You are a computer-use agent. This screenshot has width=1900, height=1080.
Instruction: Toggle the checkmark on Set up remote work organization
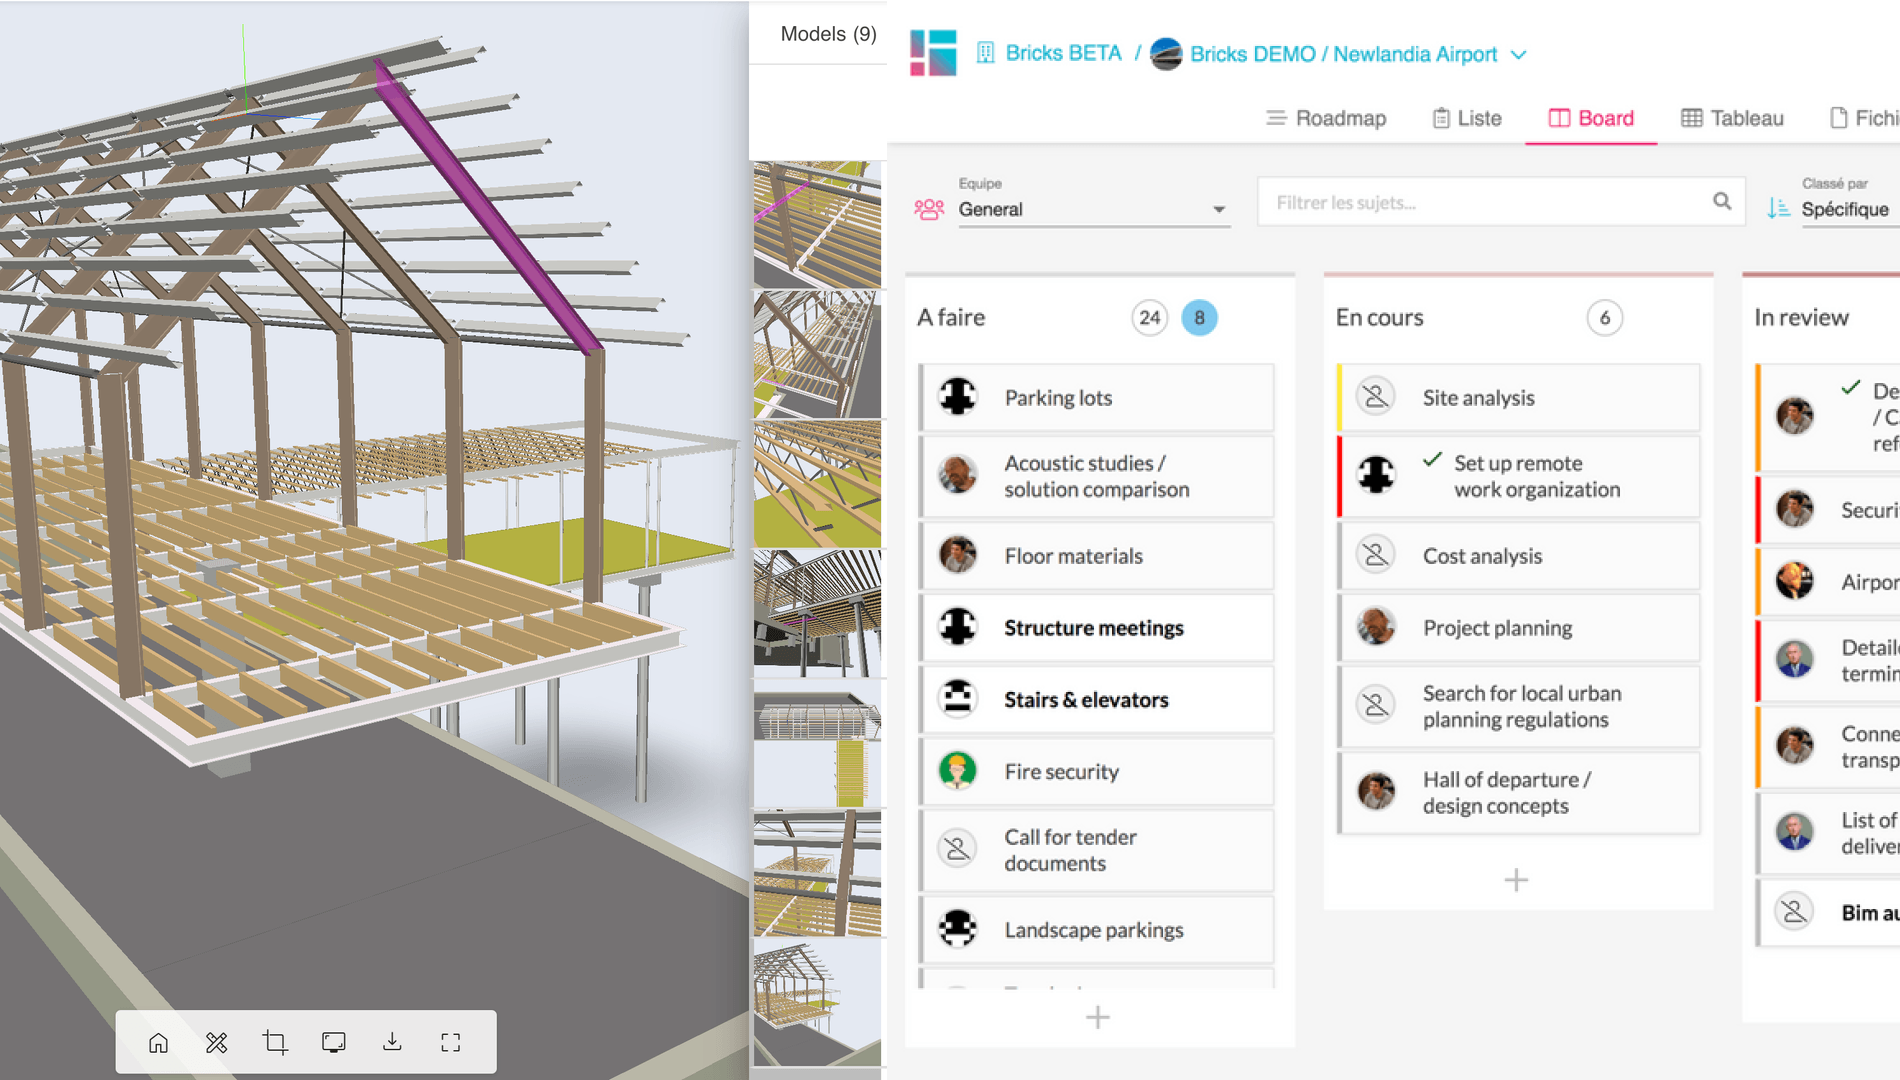pyautogui.click(x=1432, y=460)
